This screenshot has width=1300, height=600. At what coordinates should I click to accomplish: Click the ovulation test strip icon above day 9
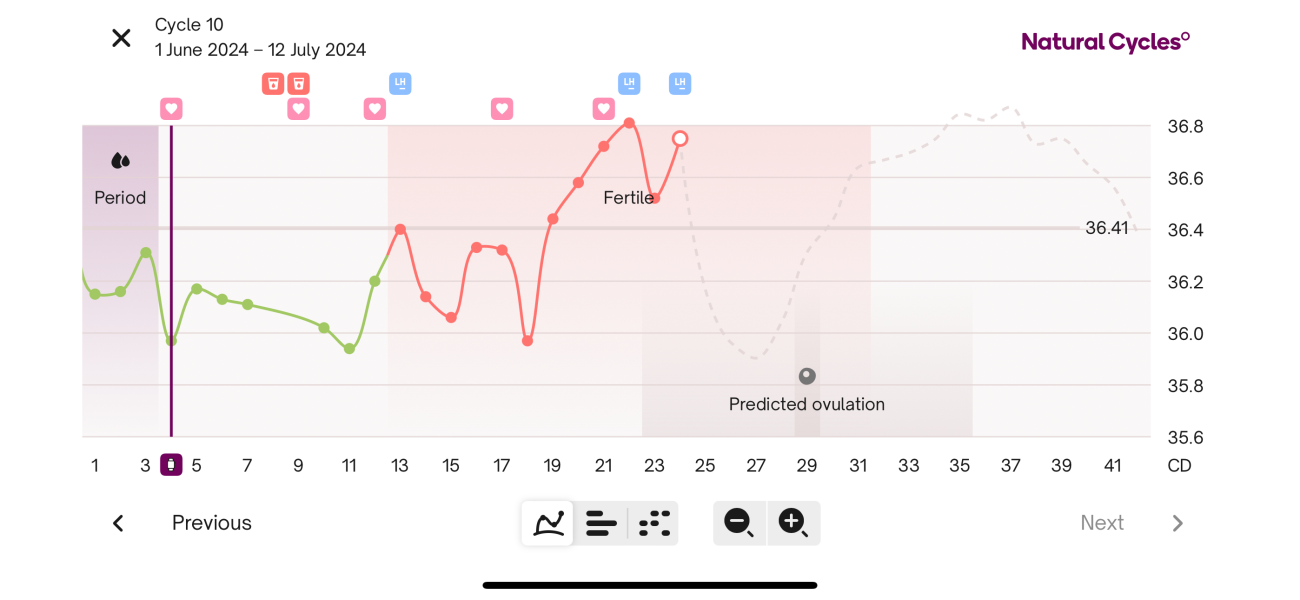(x=298, y=83)
